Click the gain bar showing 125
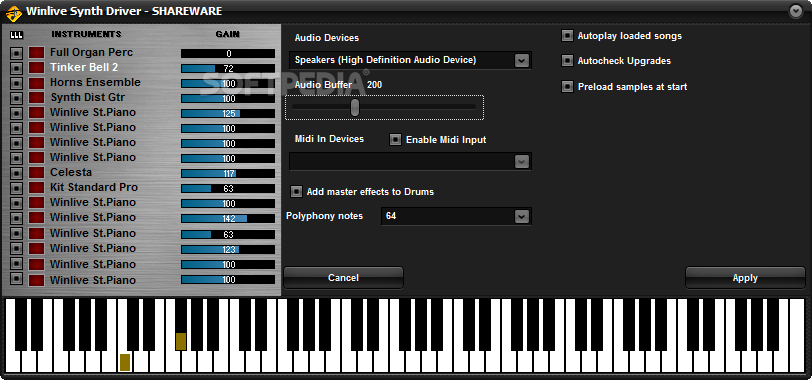This screenshot has height=380, width=812. click(228, 113)
